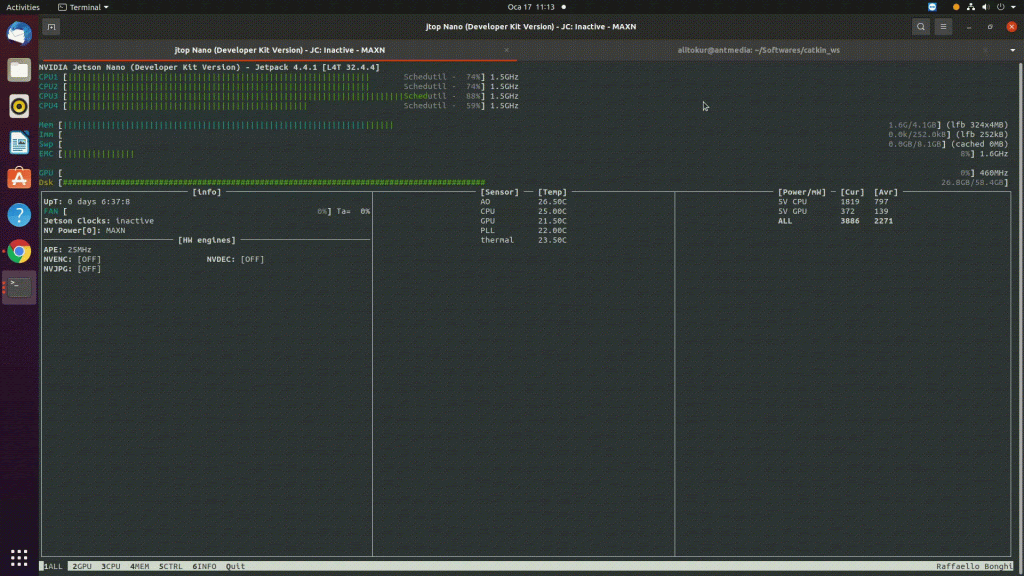Open Activities overview

click(x=23, y=7)
